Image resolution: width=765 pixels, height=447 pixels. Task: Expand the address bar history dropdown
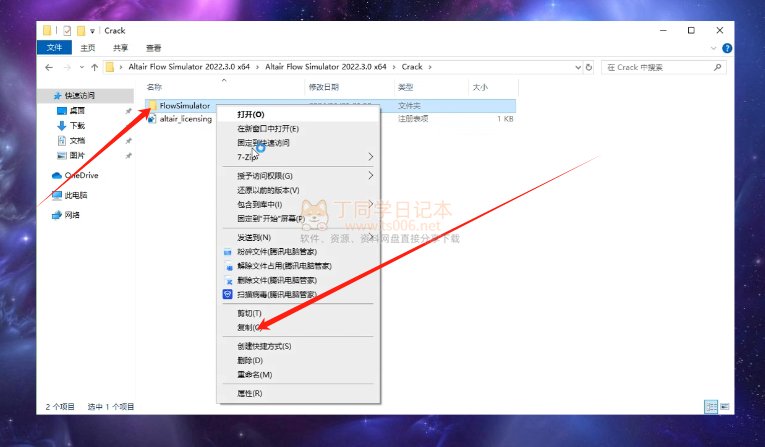click(578, 67)
